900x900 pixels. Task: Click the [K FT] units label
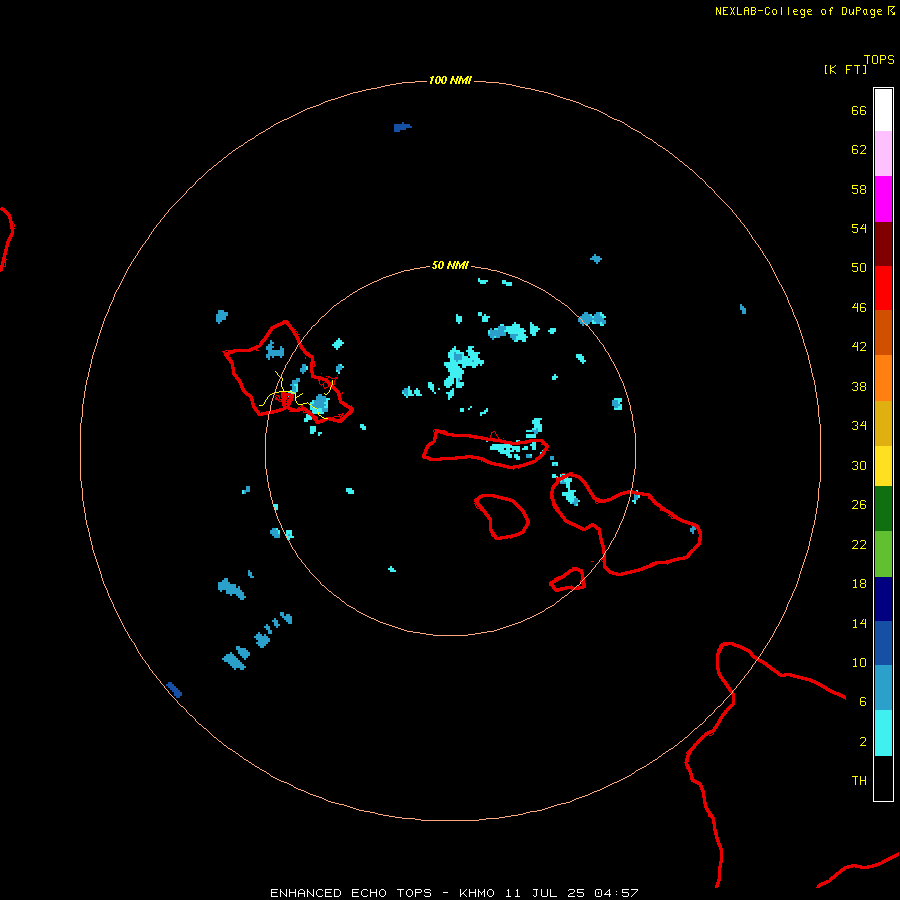click(x=845, y=69)
